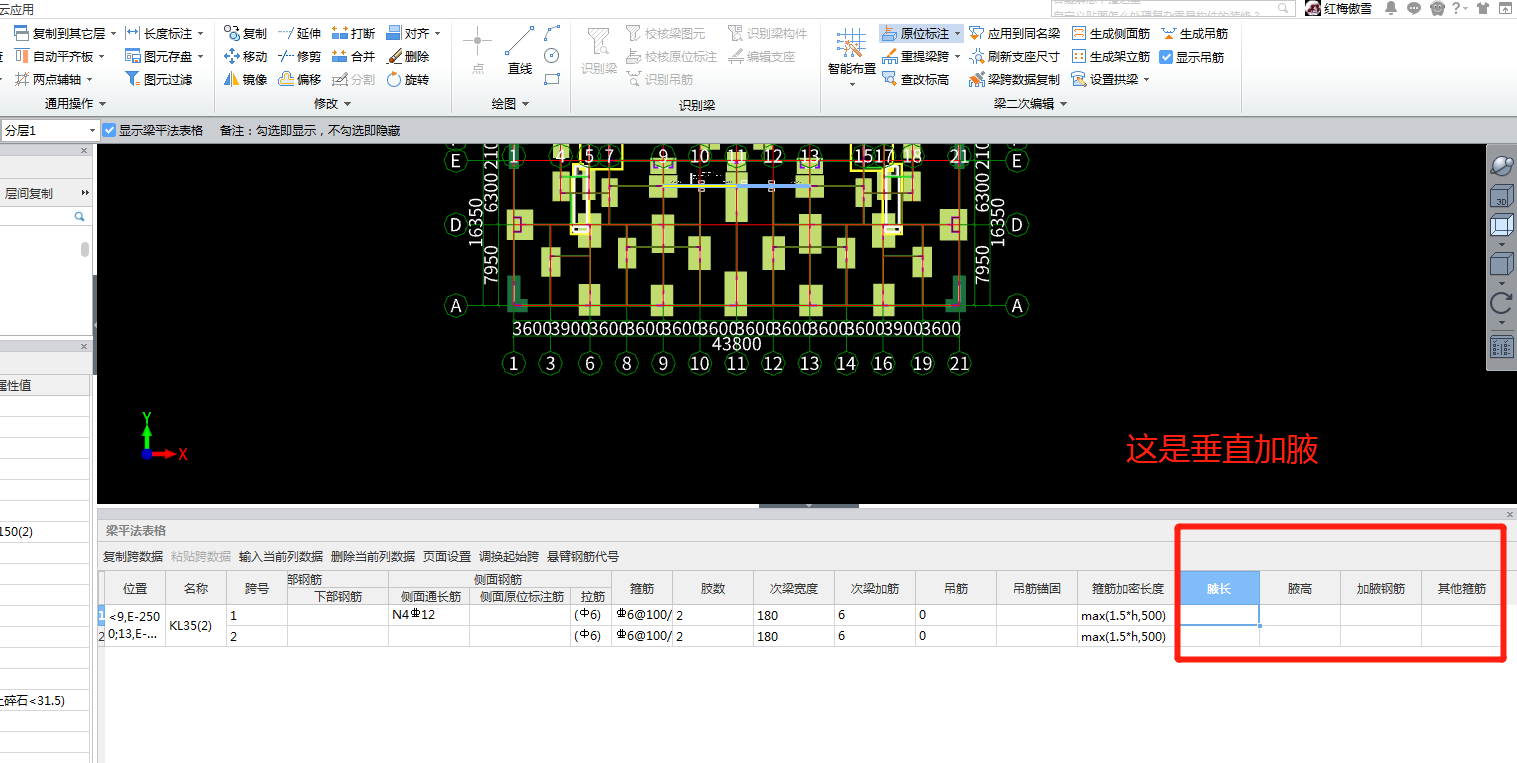
Task: Expand 智能布置 dropdown arrow
Action: 852,84
